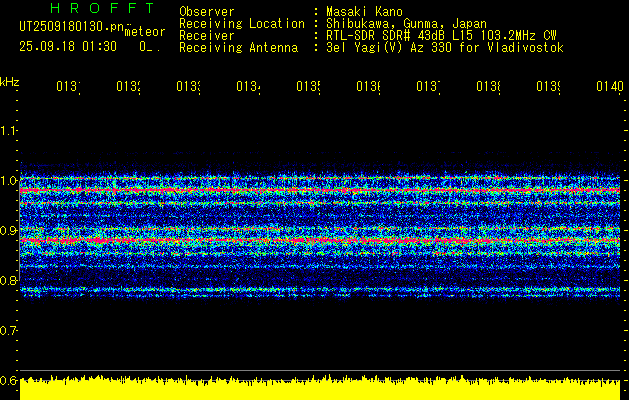Click the Receiving Location label
The height and width of the screenshot is (400, 629).
242,24
